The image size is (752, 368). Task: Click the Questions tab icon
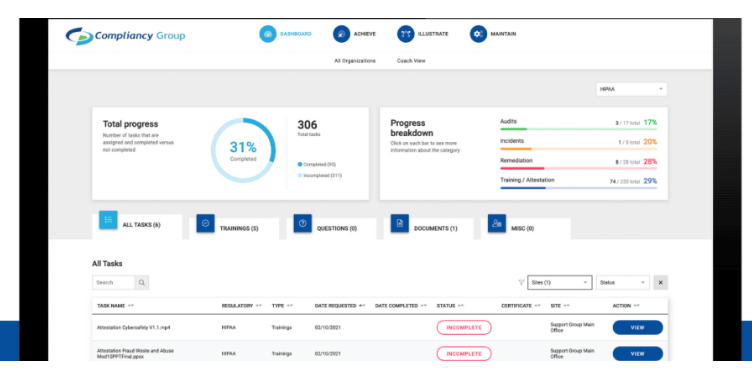click(303, 224)
